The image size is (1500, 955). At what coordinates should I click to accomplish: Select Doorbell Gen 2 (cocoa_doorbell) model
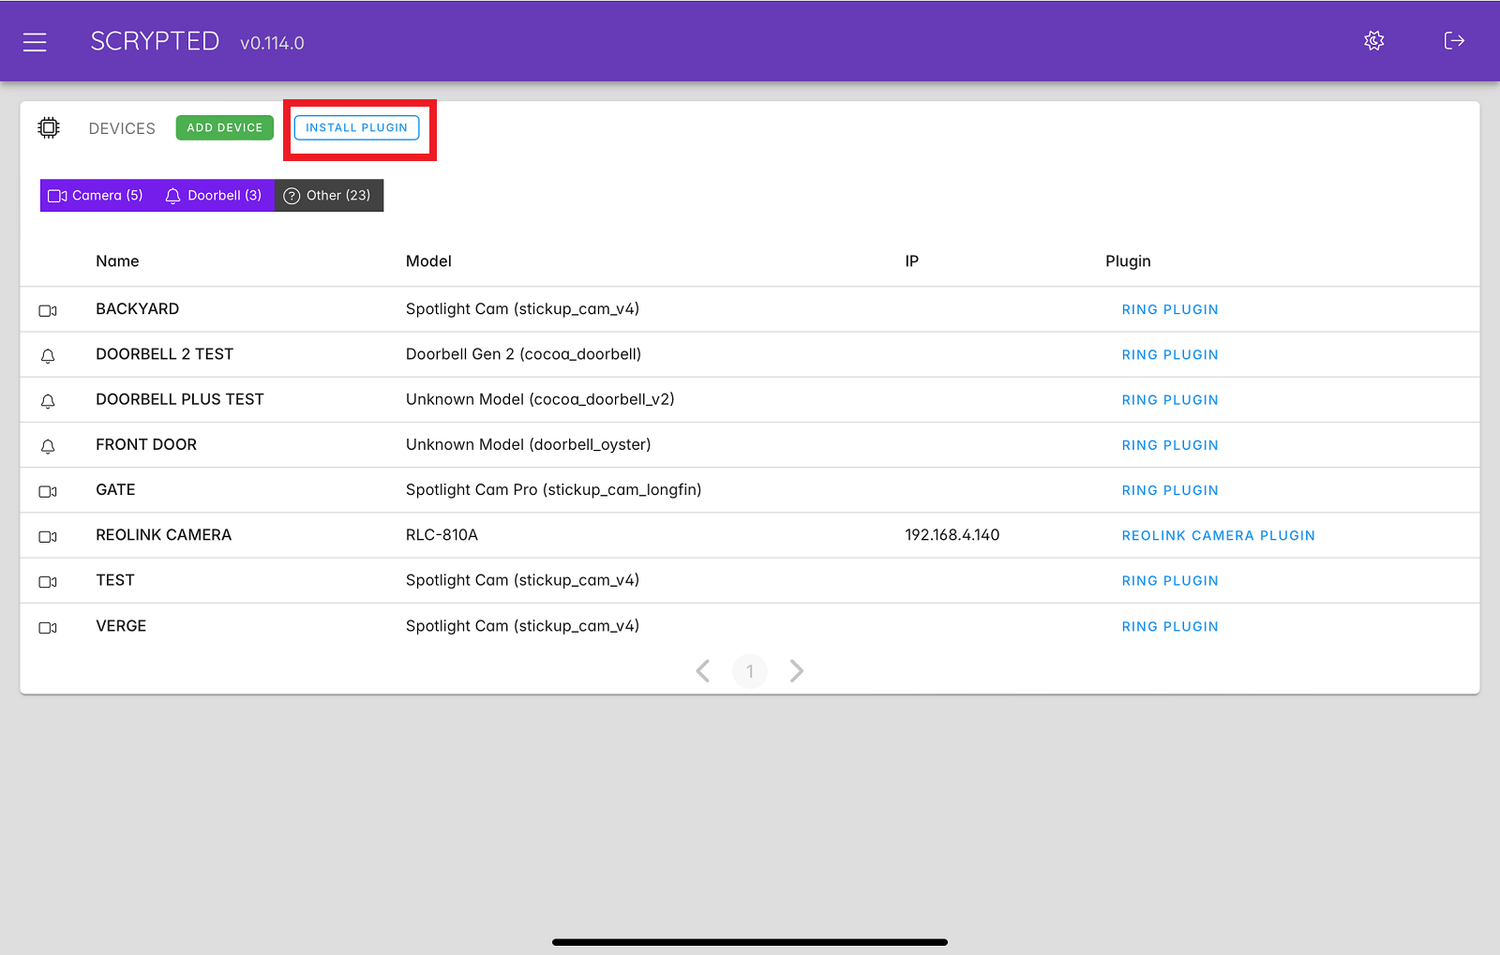[524, 354]
